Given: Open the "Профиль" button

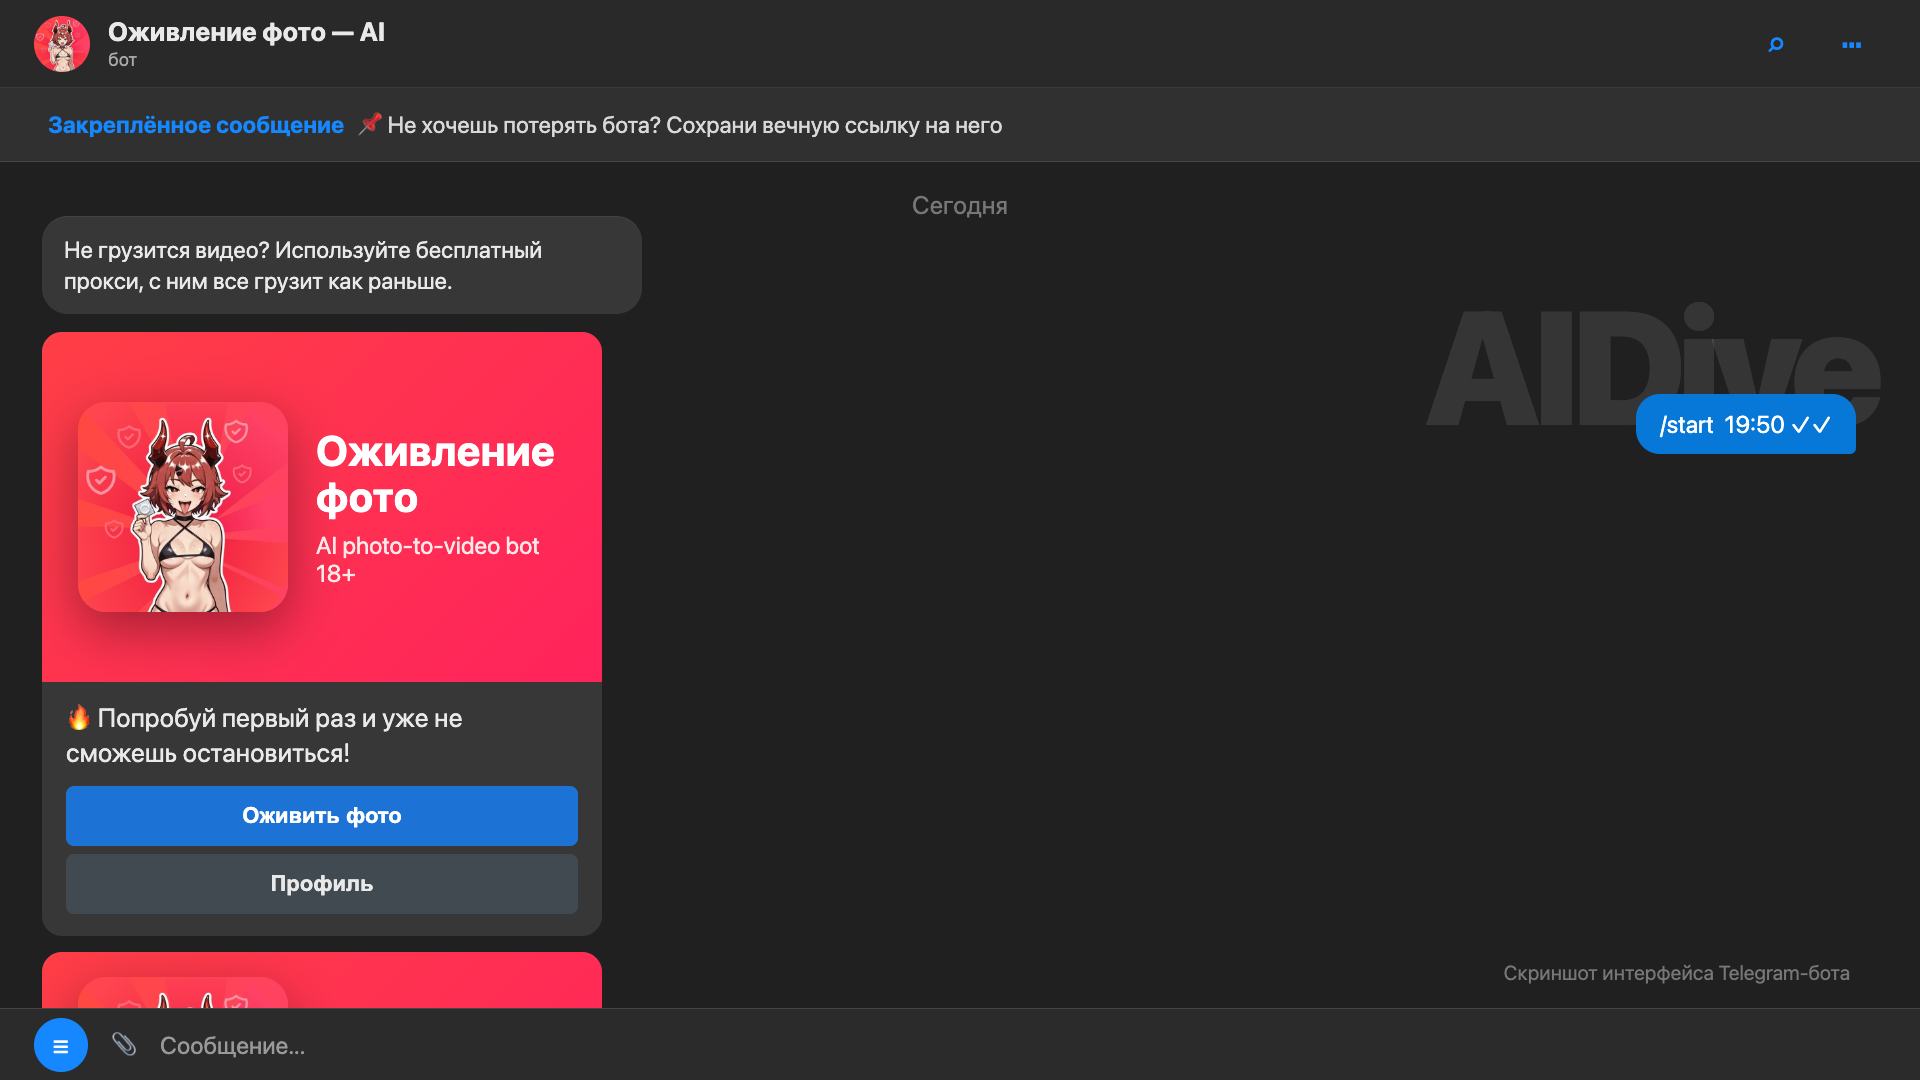Looking at the screenshot, I should [x=322, y=884].
